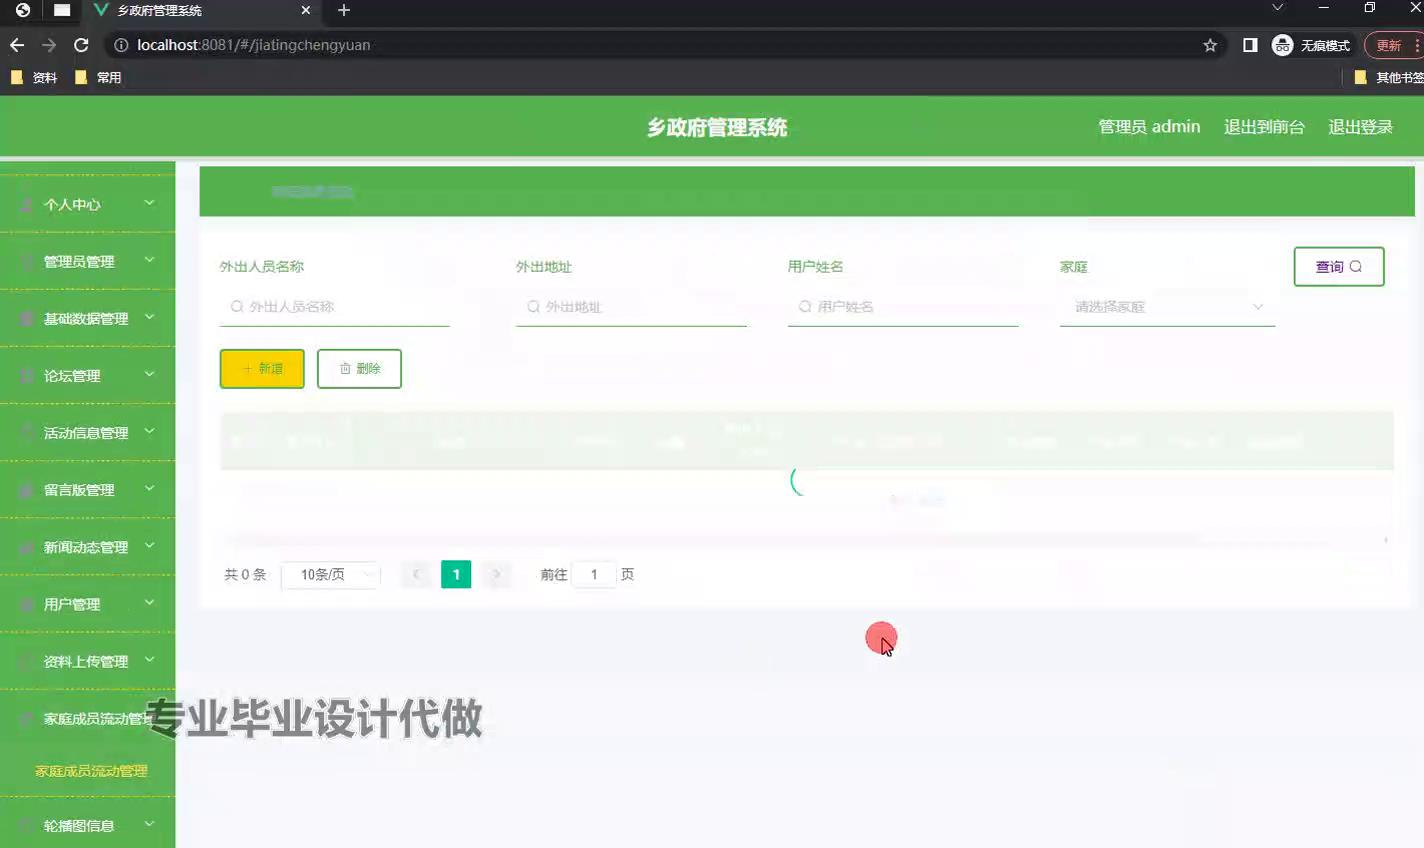
Task: Open the 用户管理 sidebar menu
Action: (87, 604)
